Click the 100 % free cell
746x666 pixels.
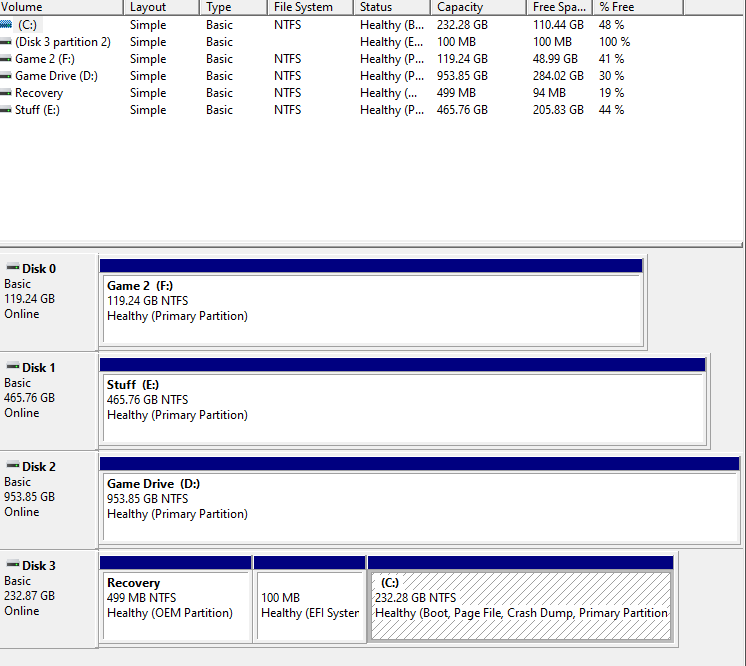[614, 42]
